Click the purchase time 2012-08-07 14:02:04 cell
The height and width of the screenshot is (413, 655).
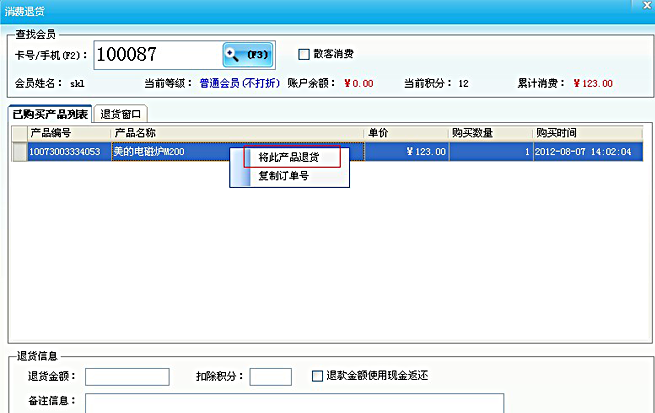pyautogui.click(x=584, y=151)
